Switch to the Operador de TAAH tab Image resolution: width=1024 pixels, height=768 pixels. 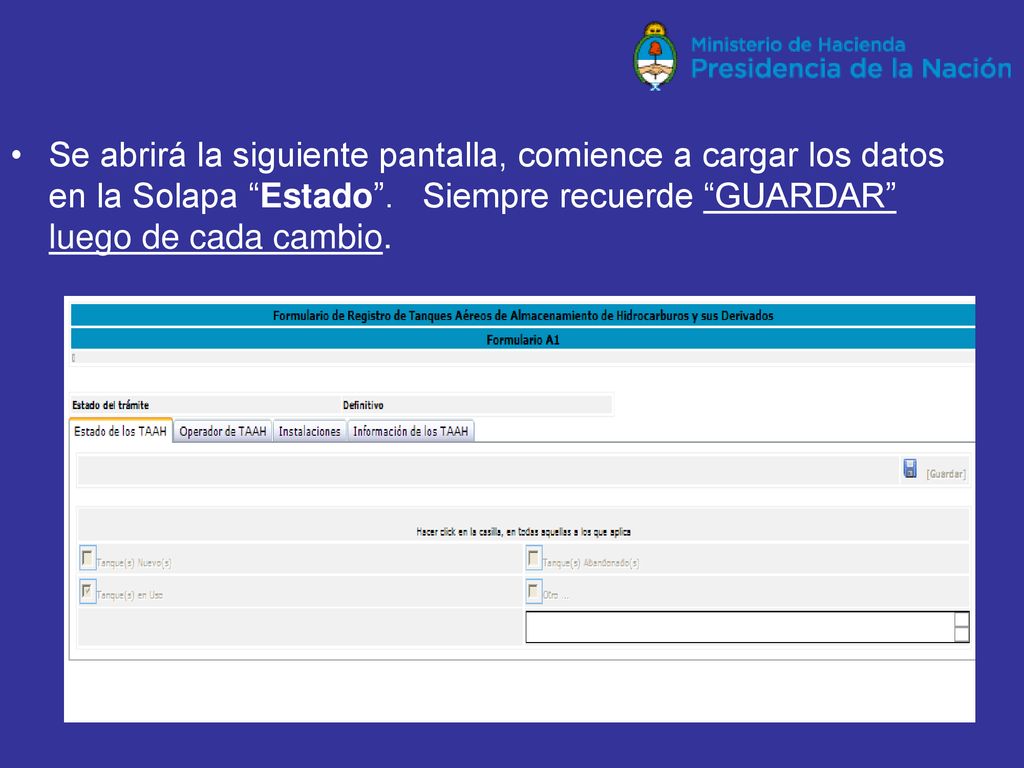click(223, 431)
